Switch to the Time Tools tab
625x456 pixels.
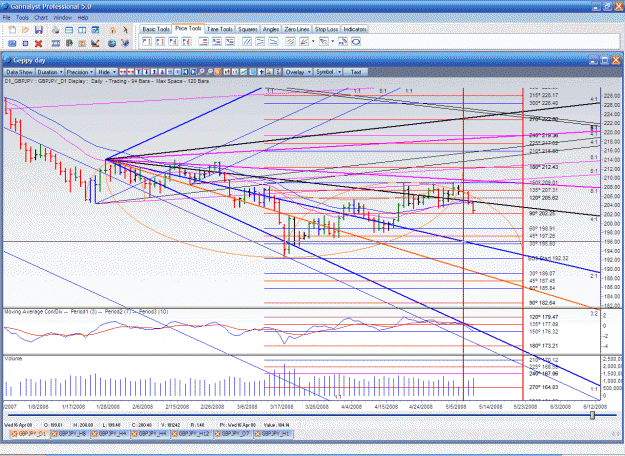pos(220,29)
